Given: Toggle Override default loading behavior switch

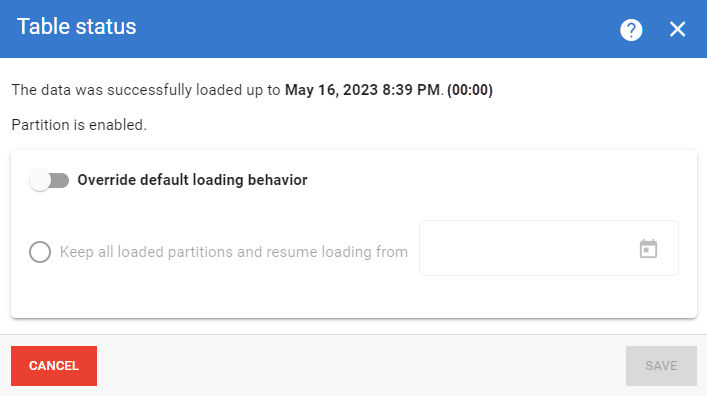Looking at the screenshot, I should 49,180.
